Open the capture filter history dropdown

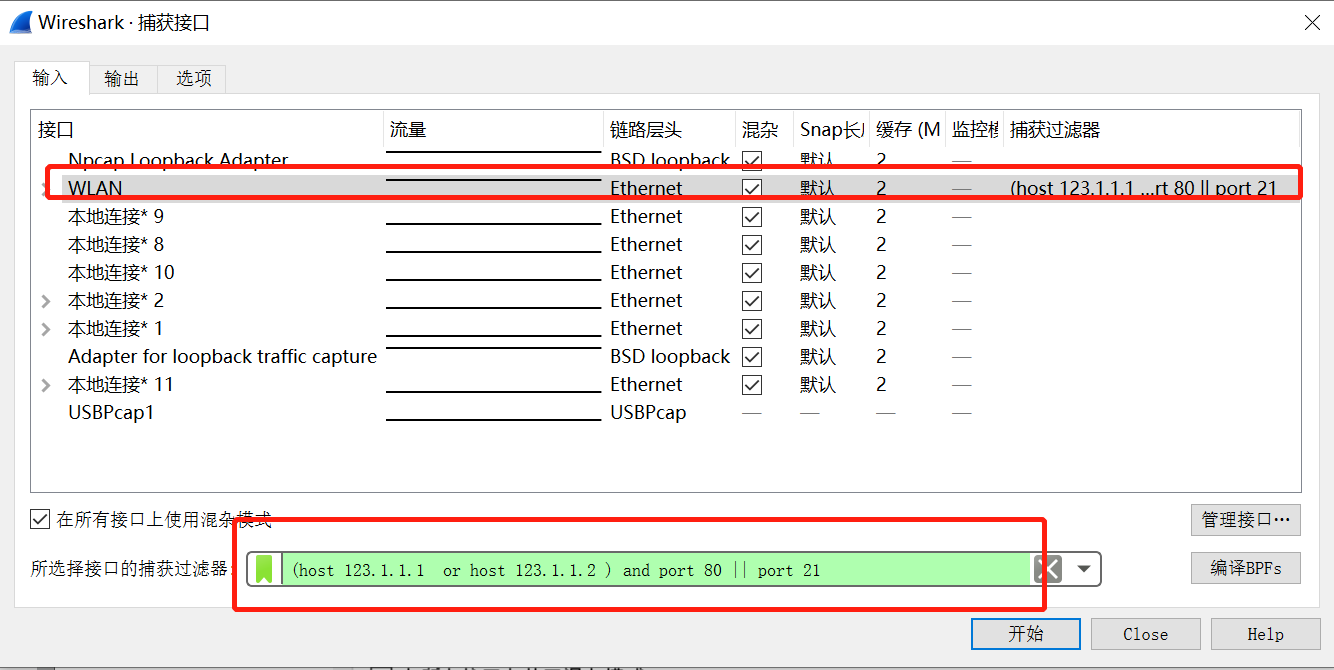(x=1083, y=569)
